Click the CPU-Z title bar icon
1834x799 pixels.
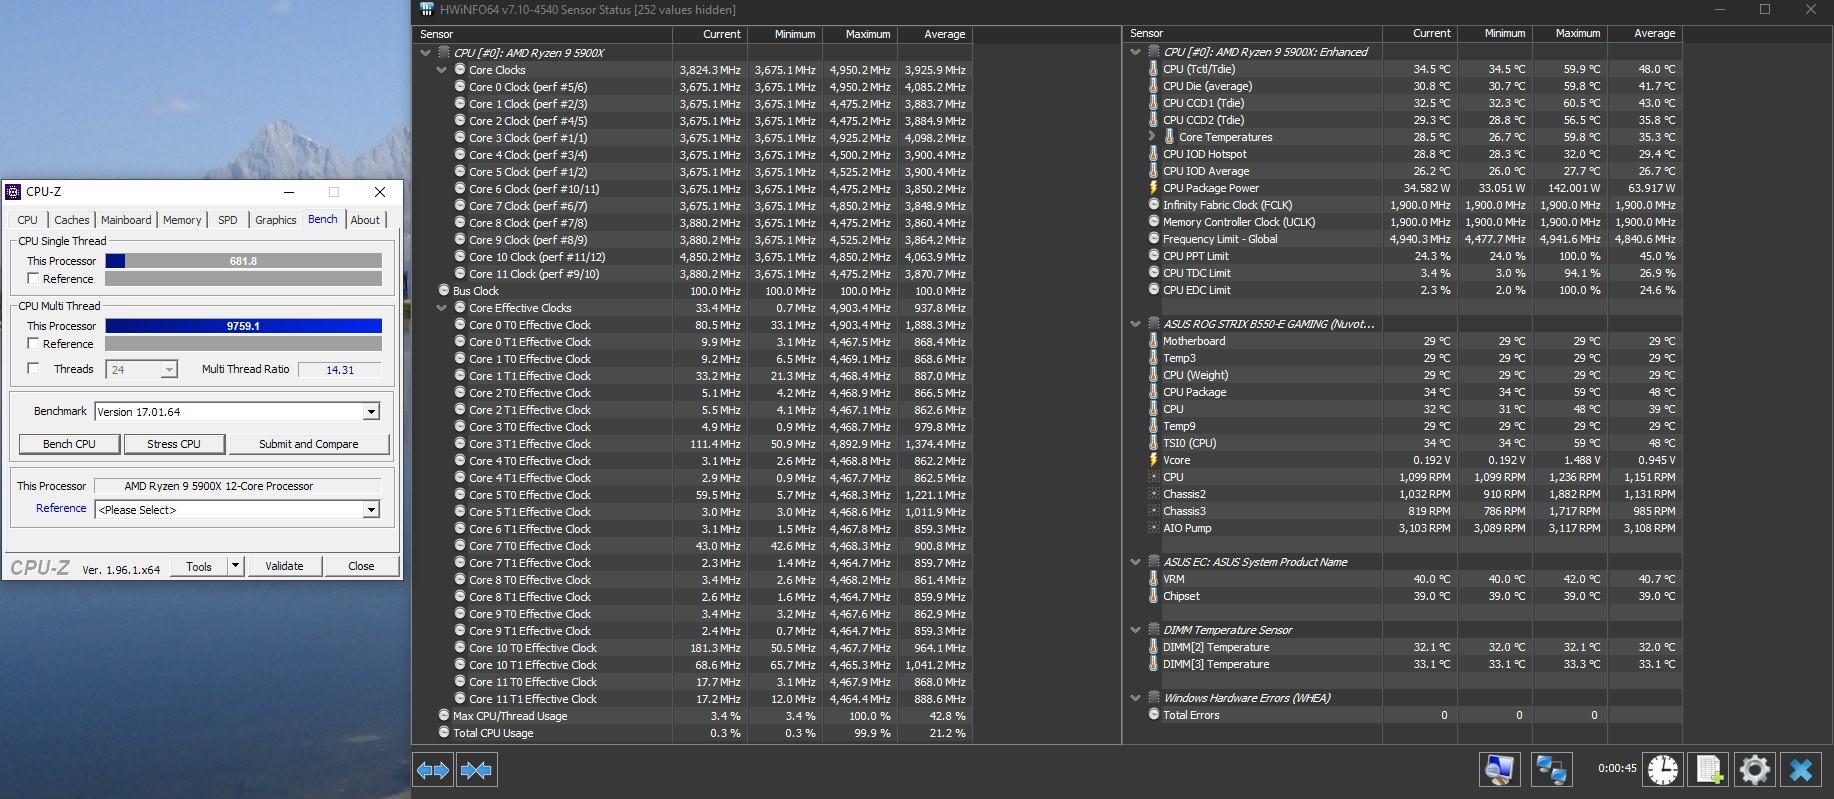click(13, 192)
